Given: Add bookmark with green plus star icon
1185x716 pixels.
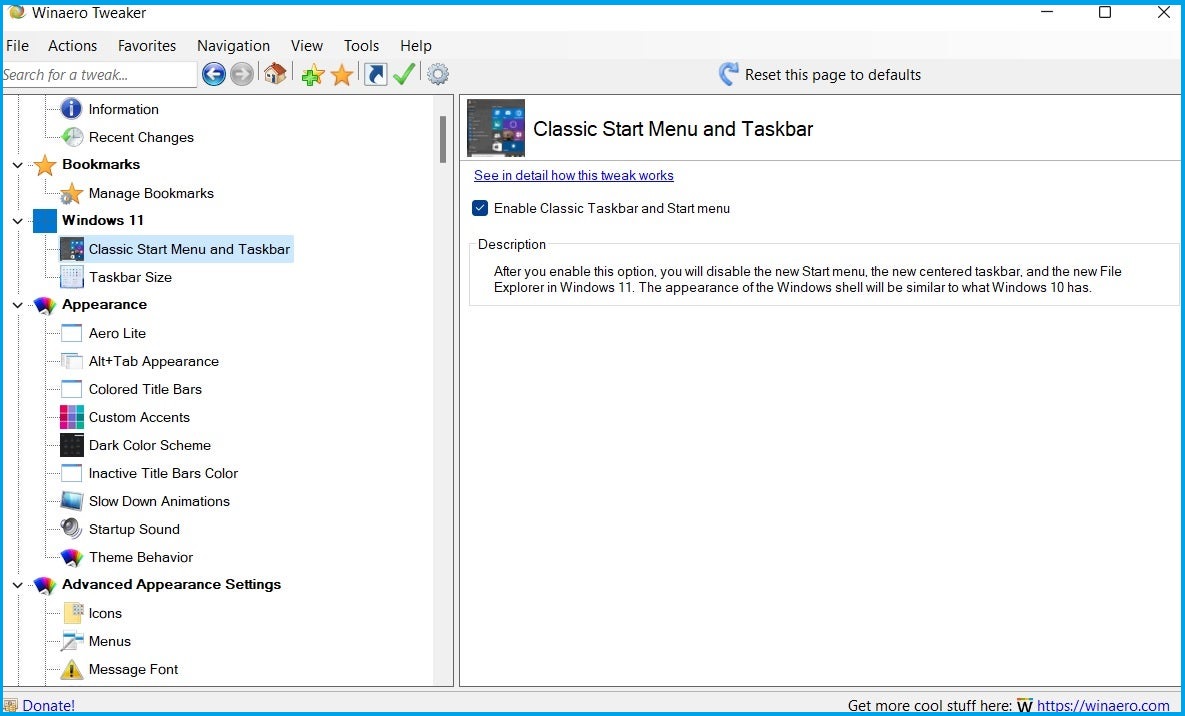Looking at the screenshot, I should pyautogui.click(x=313, y=74).
